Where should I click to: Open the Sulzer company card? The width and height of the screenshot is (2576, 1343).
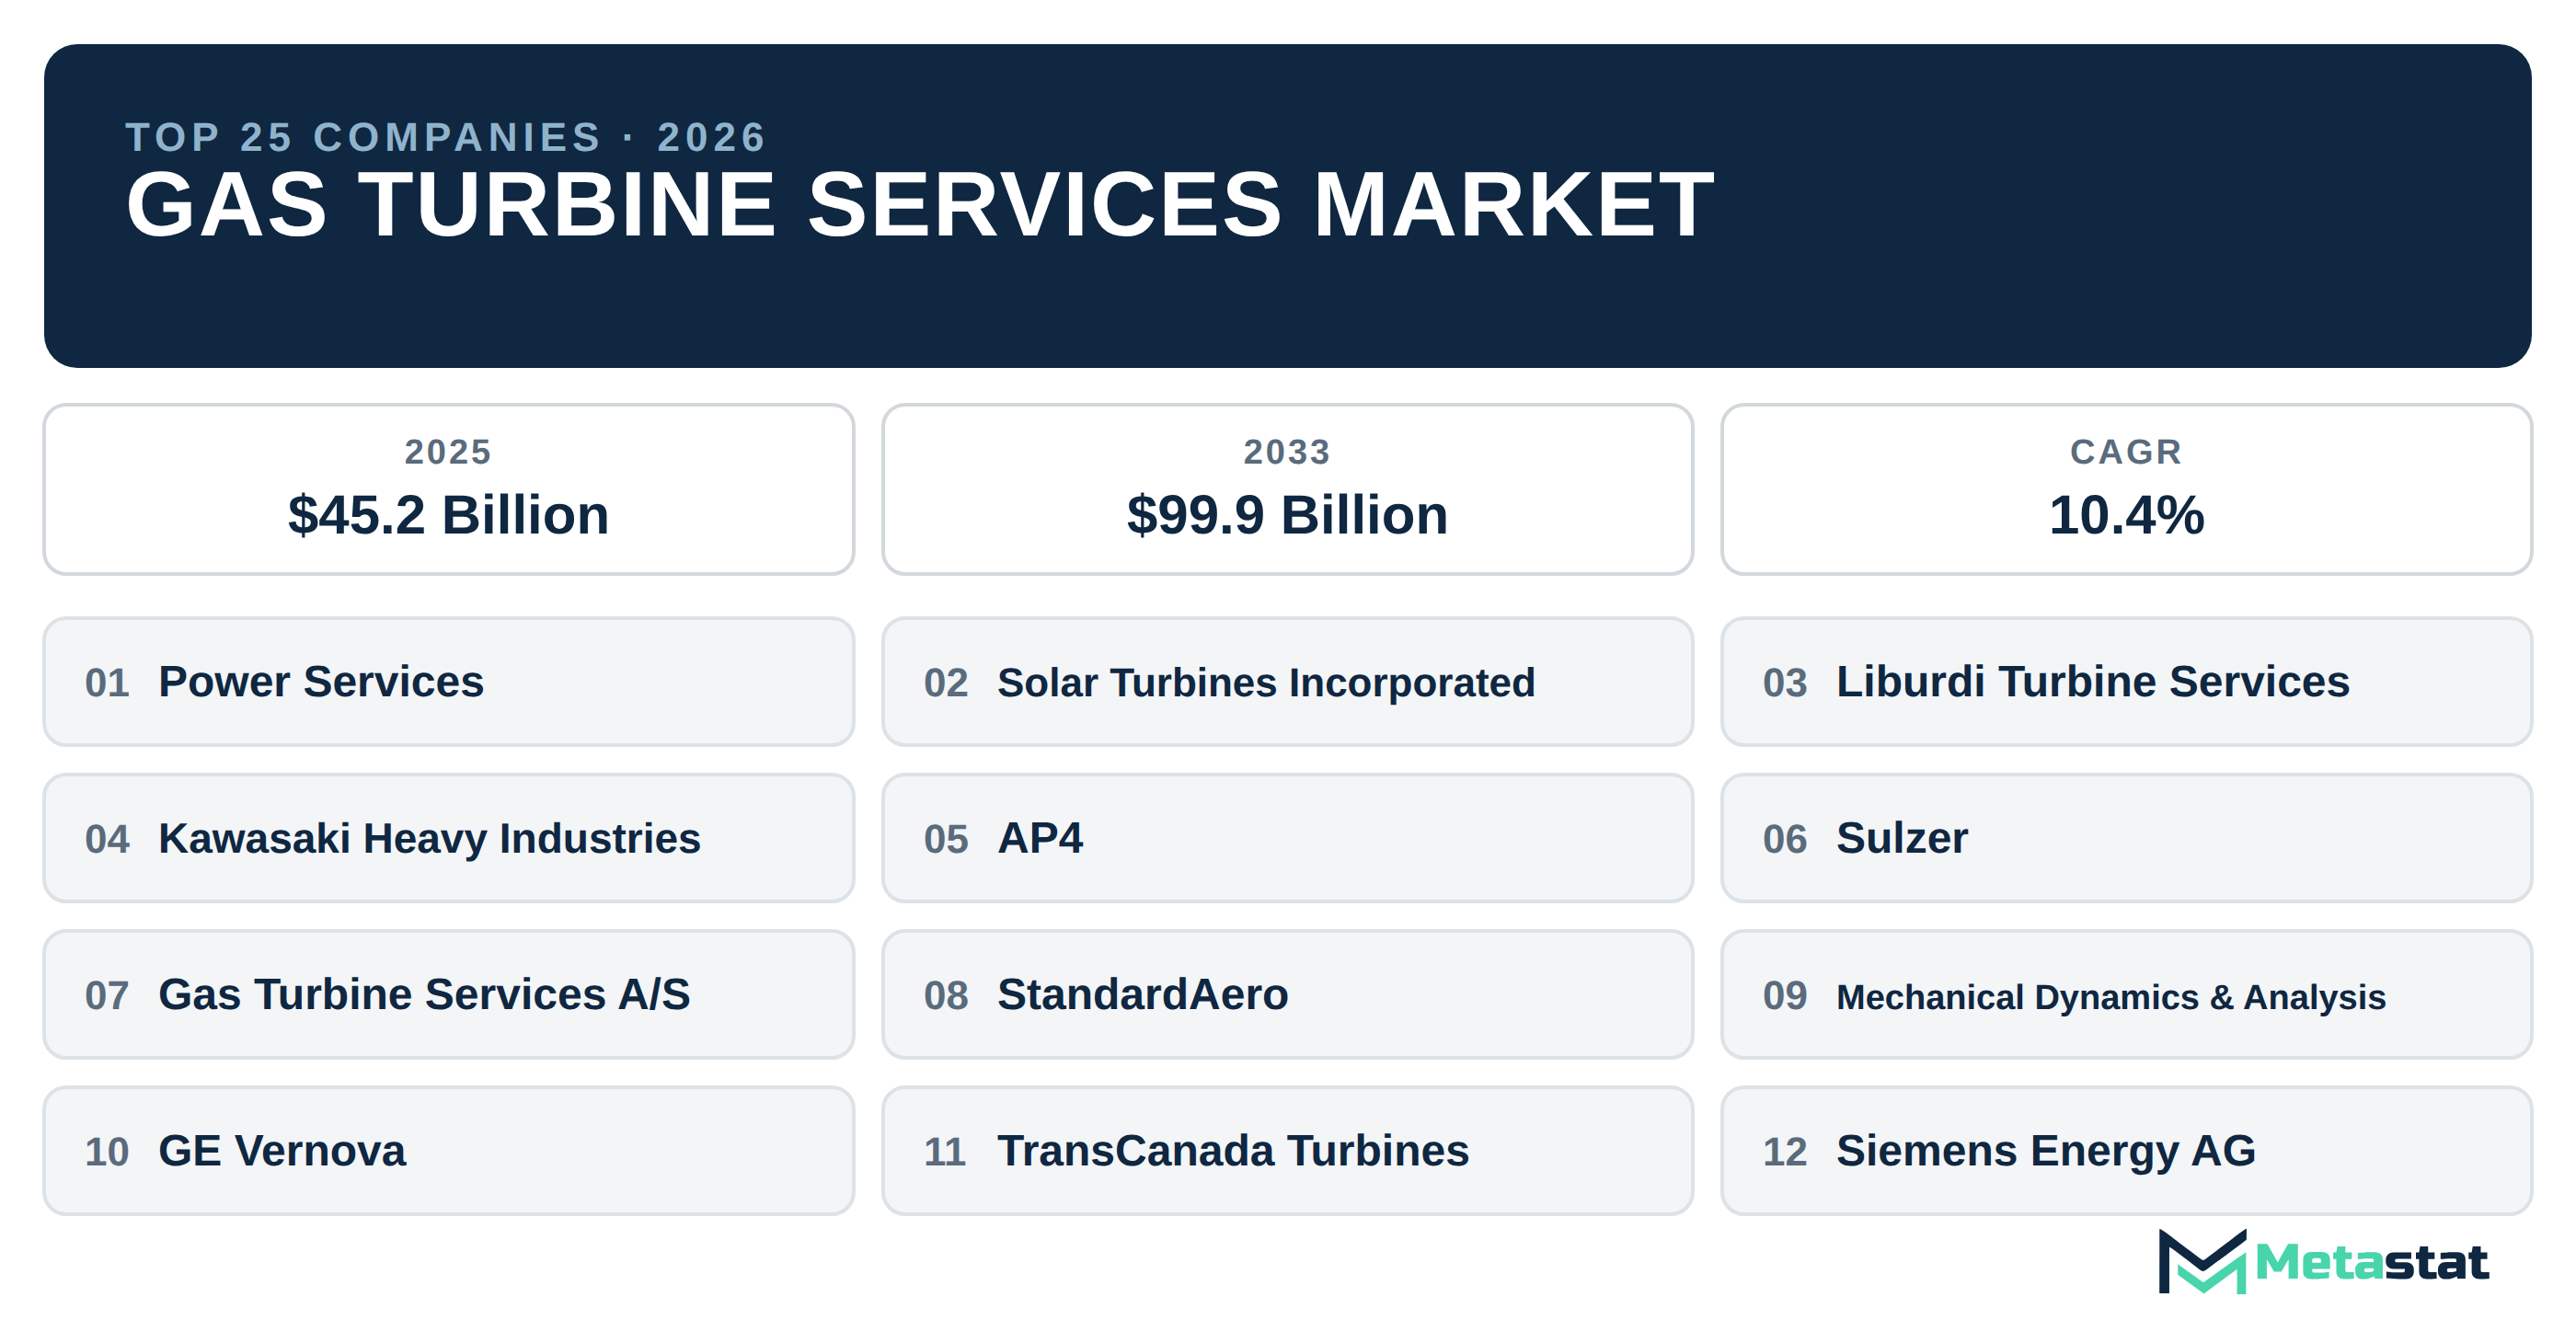[2126, 838]
